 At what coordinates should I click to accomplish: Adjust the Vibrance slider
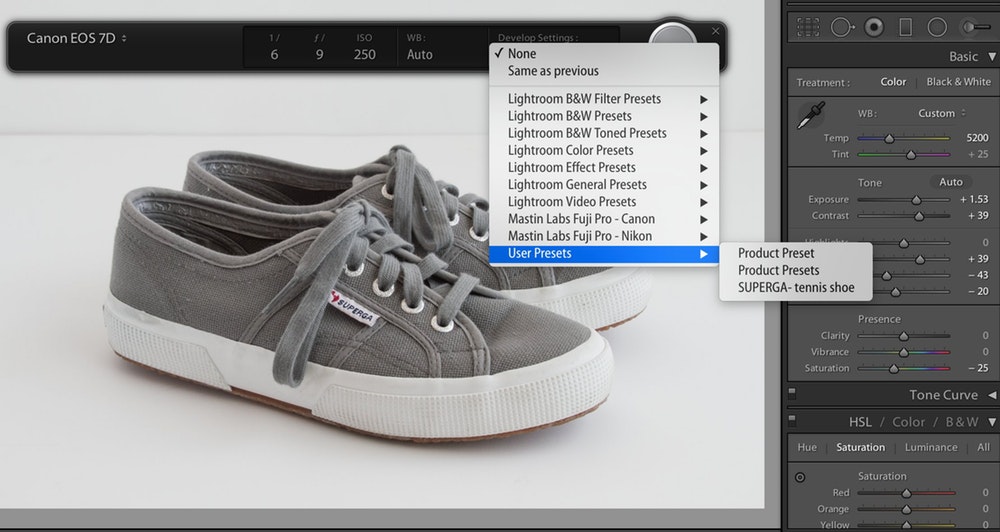tap(904, 352)
